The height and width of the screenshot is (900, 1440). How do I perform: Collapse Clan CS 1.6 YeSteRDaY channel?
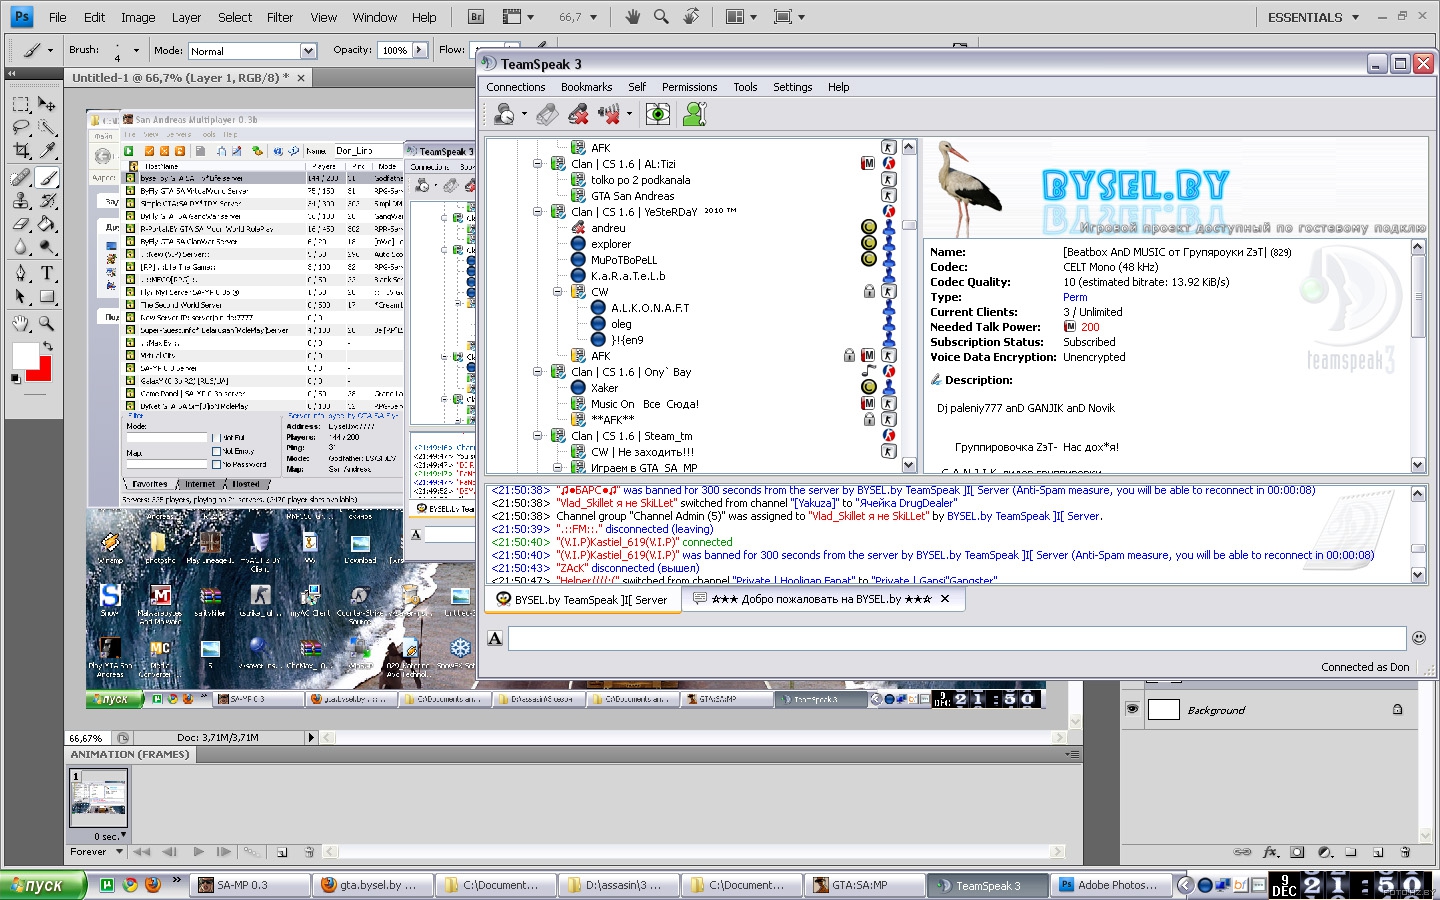538,212
